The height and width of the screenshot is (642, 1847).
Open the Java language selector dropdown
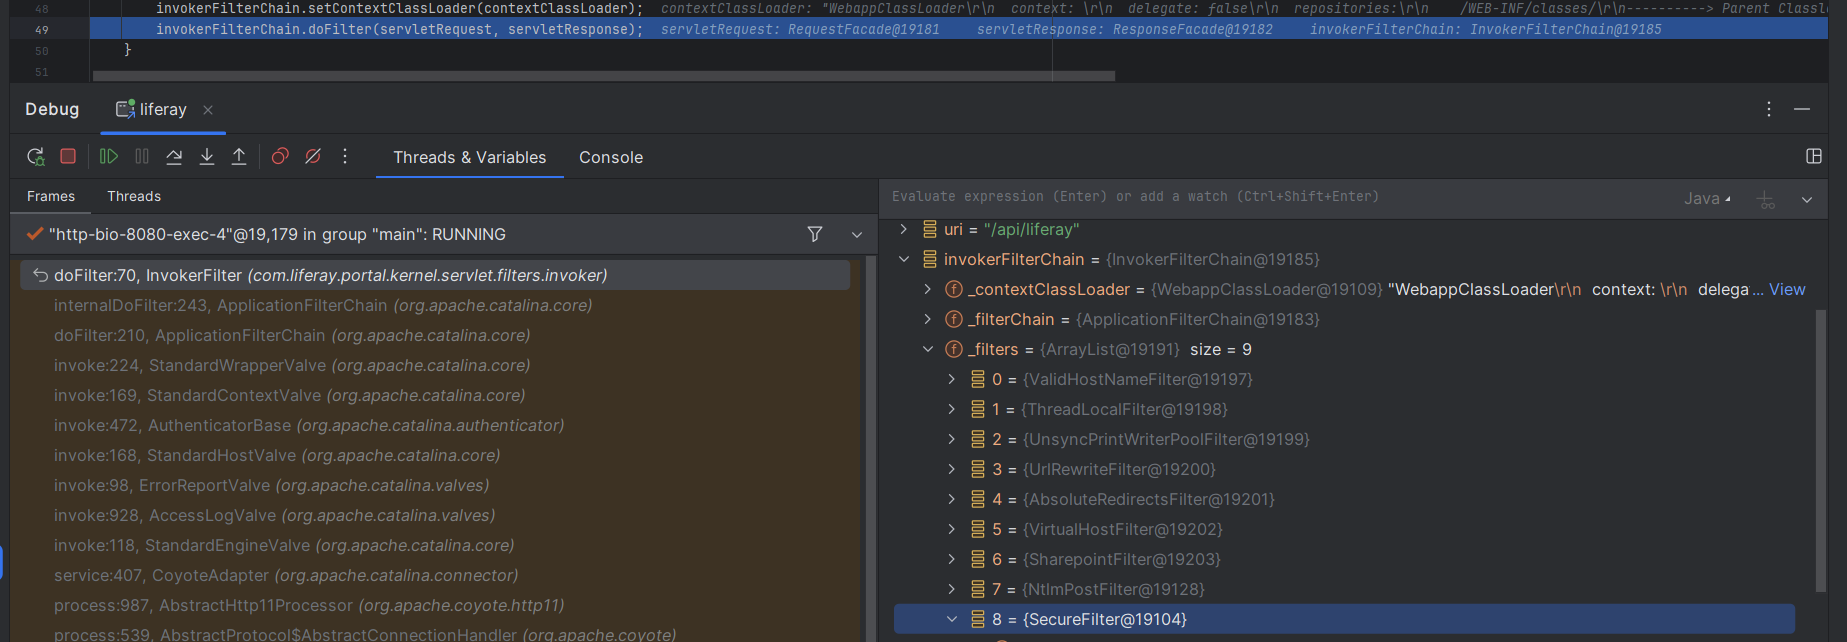(1707, 198)
